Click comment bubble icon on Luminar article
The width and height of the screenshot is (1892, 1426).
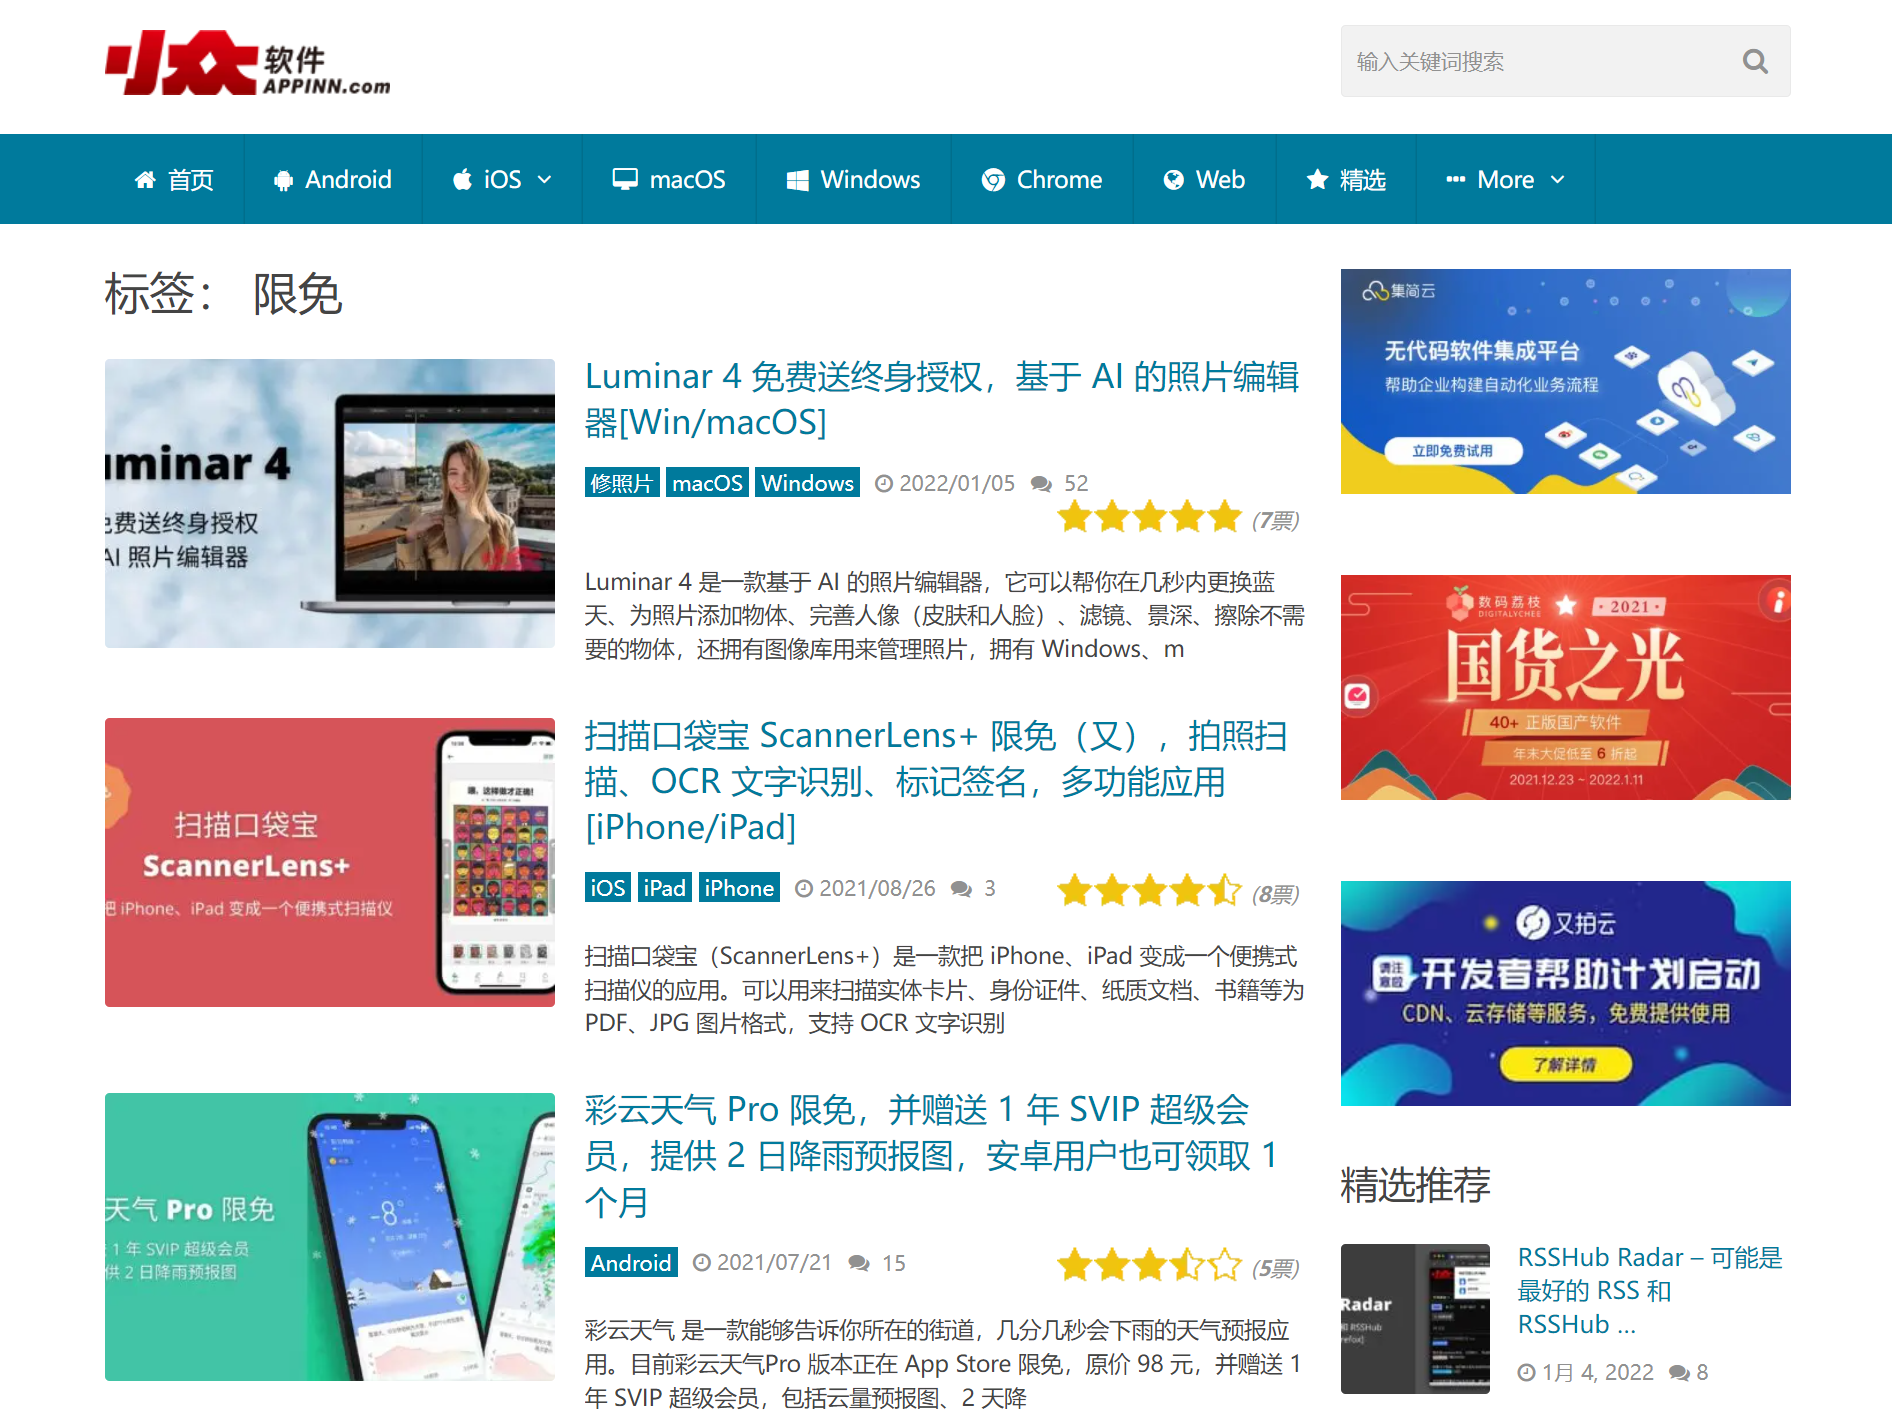pos(1041,484)
